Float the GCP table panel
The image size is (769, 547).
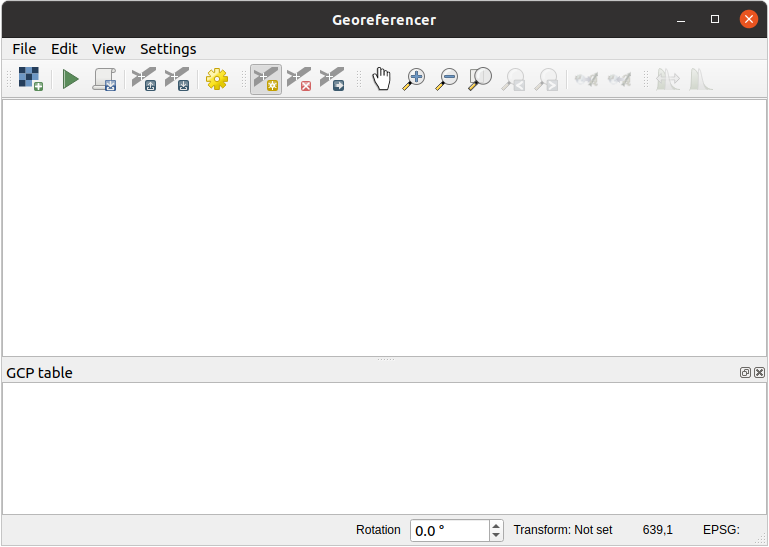click(x=745, y=372)
